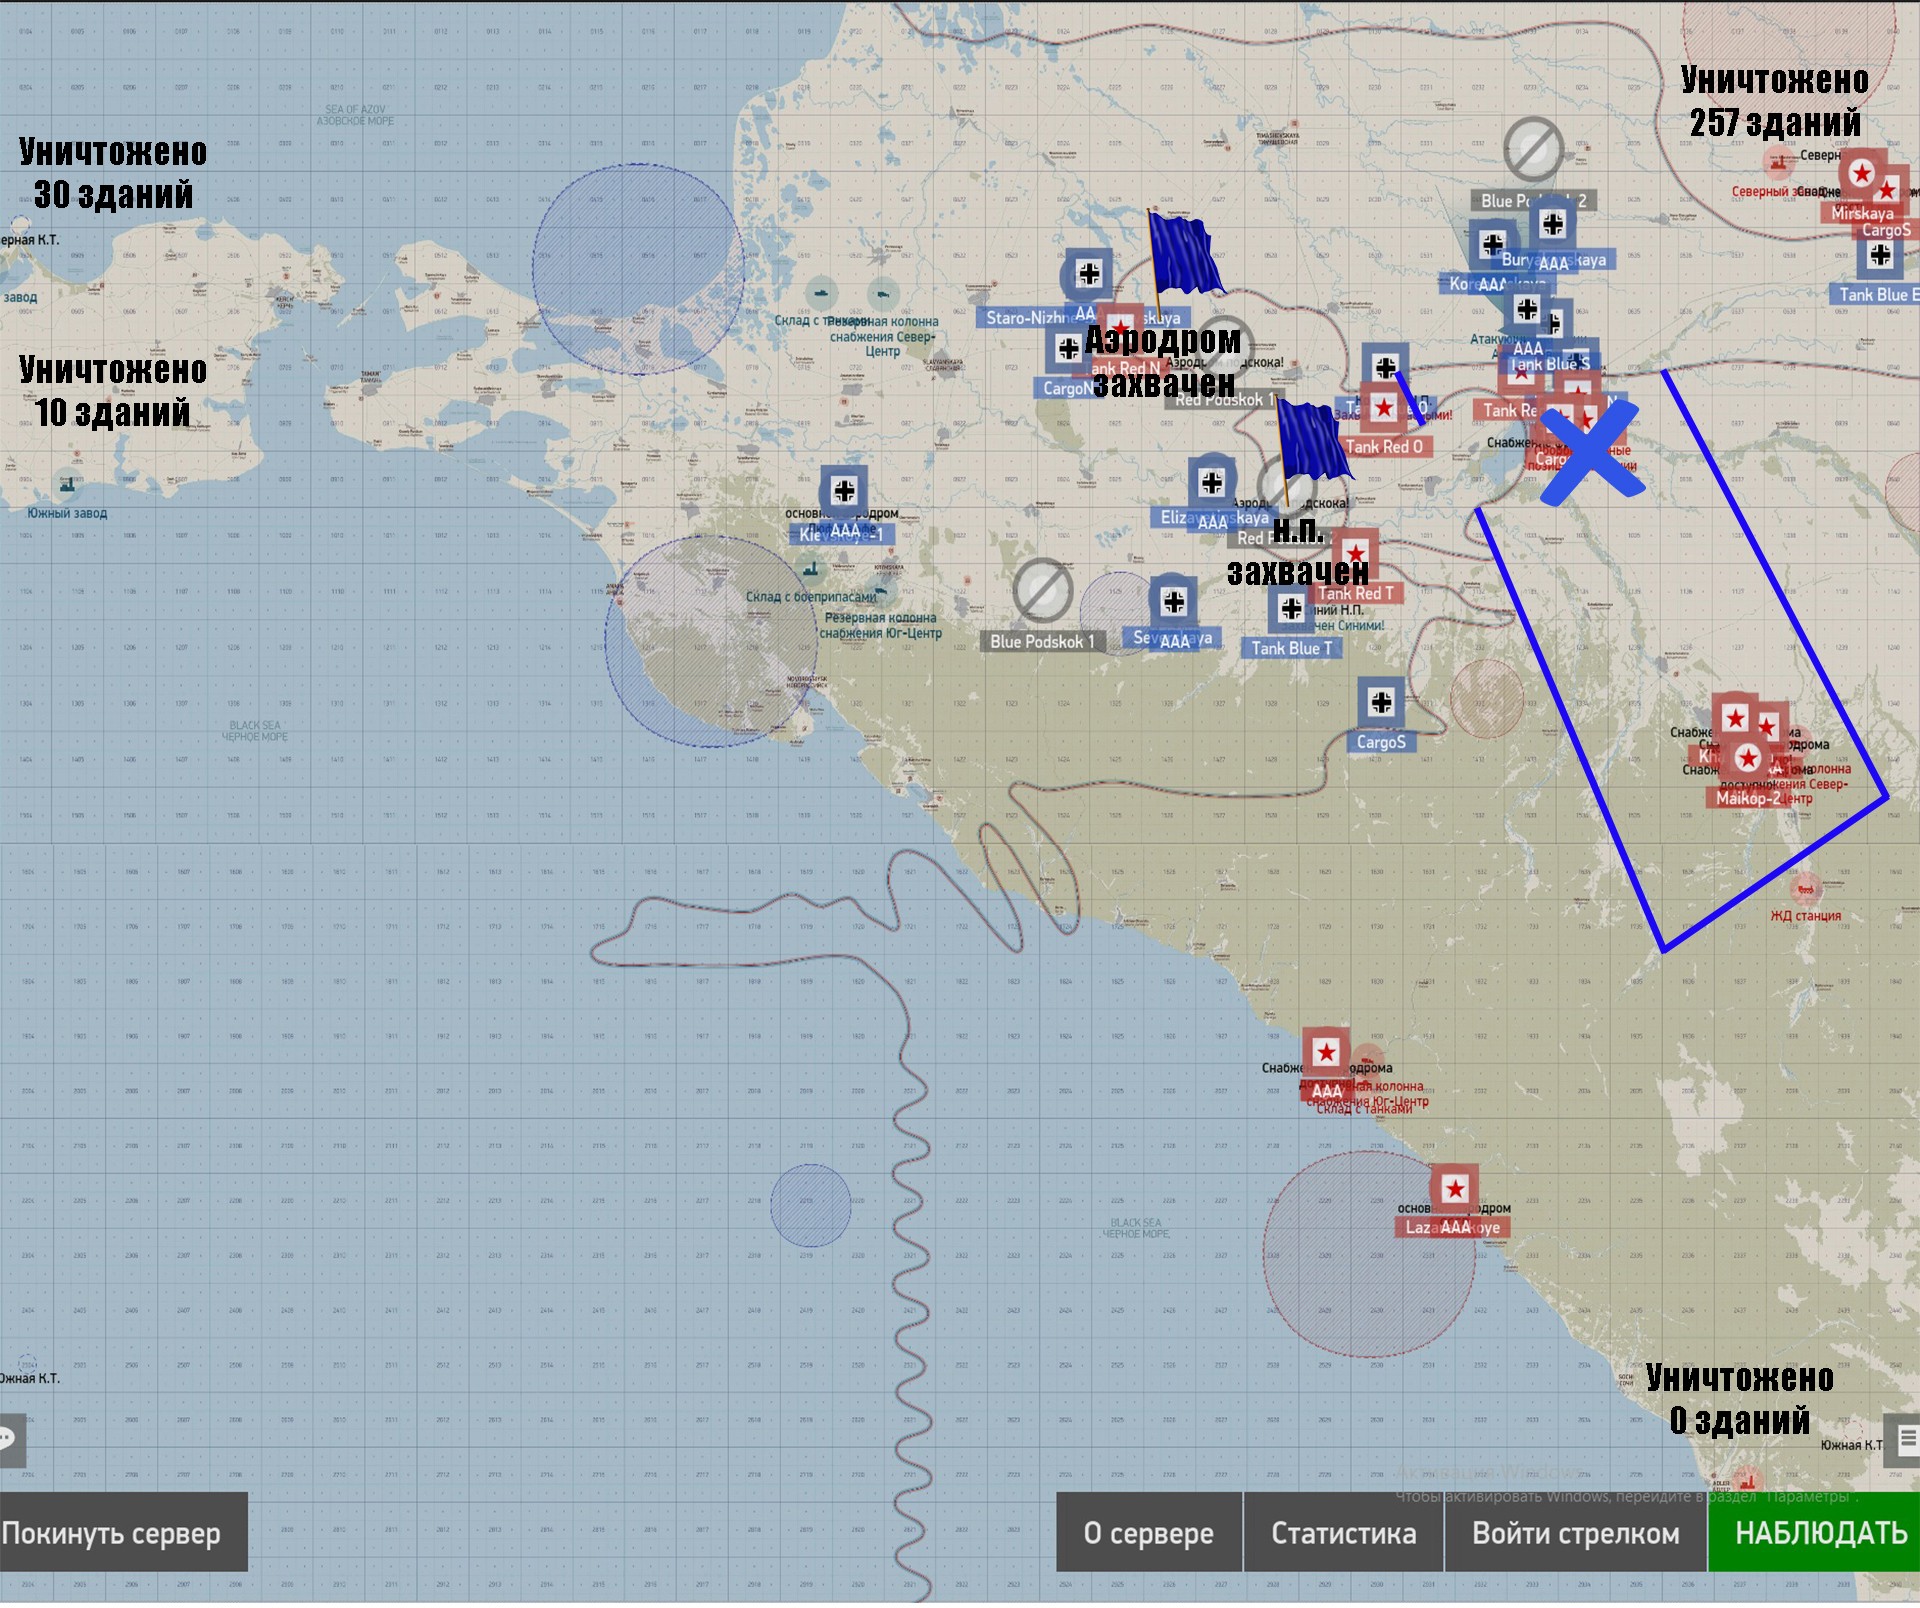This screenshot has width=1920, height=1608.
Task: Click the Kiev blue main airfield icon
Action: (844, 491)
